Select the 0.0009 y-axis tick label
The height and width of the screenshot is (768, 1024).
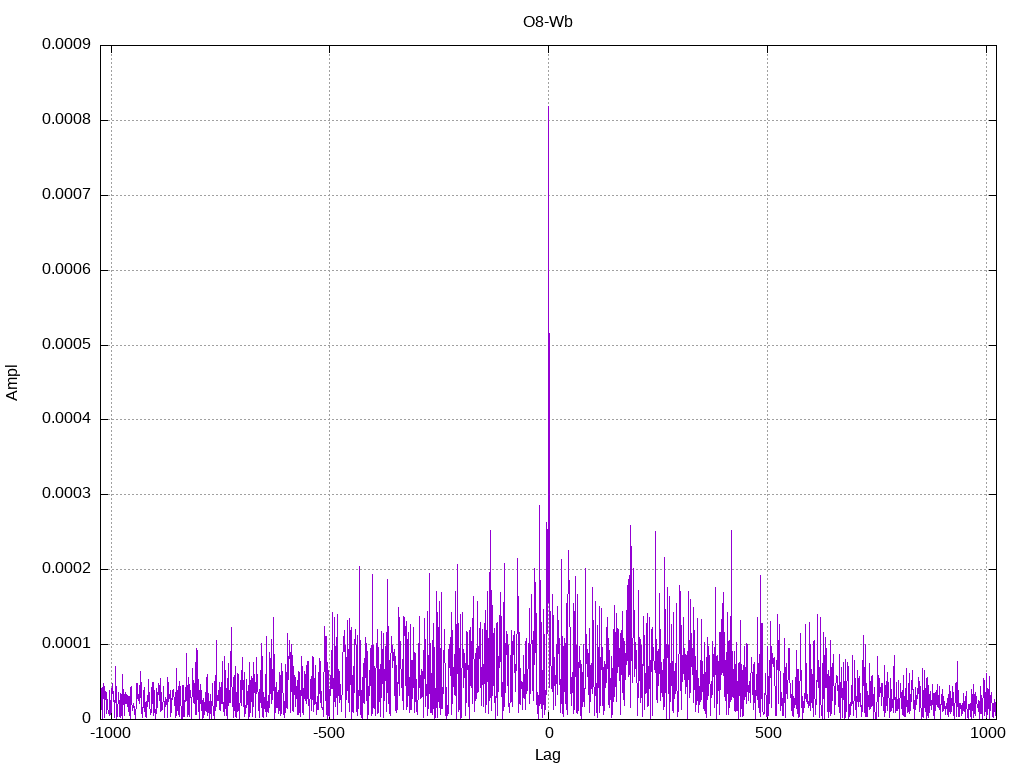click(x=66, y=45)
